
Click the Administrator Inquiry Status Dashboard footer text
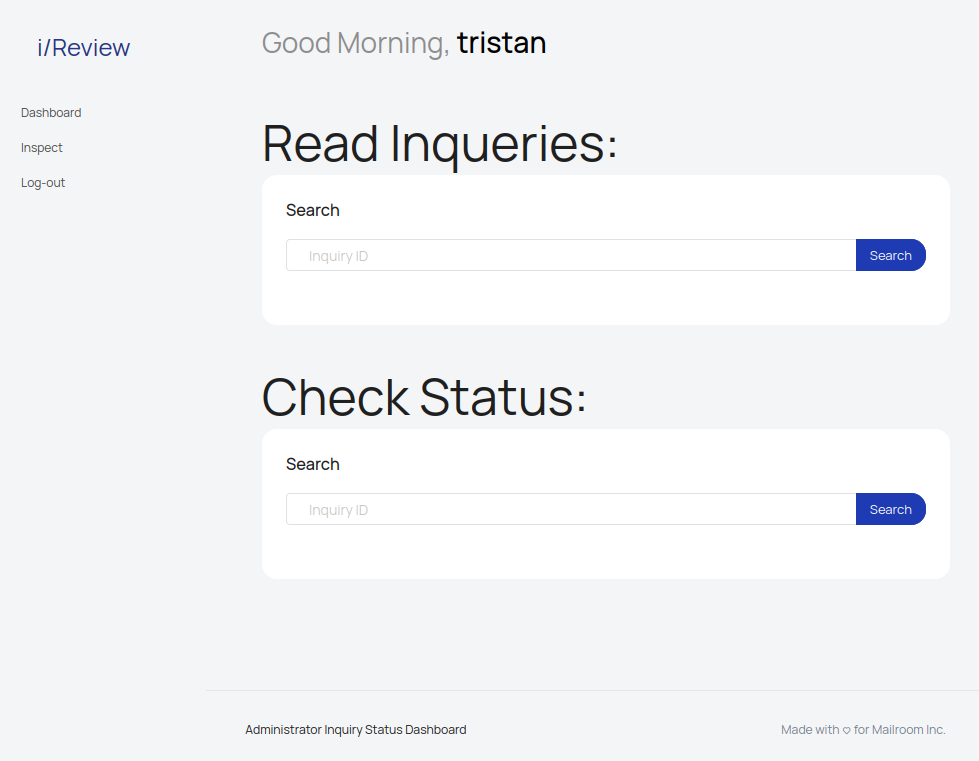tap(355, 730)
